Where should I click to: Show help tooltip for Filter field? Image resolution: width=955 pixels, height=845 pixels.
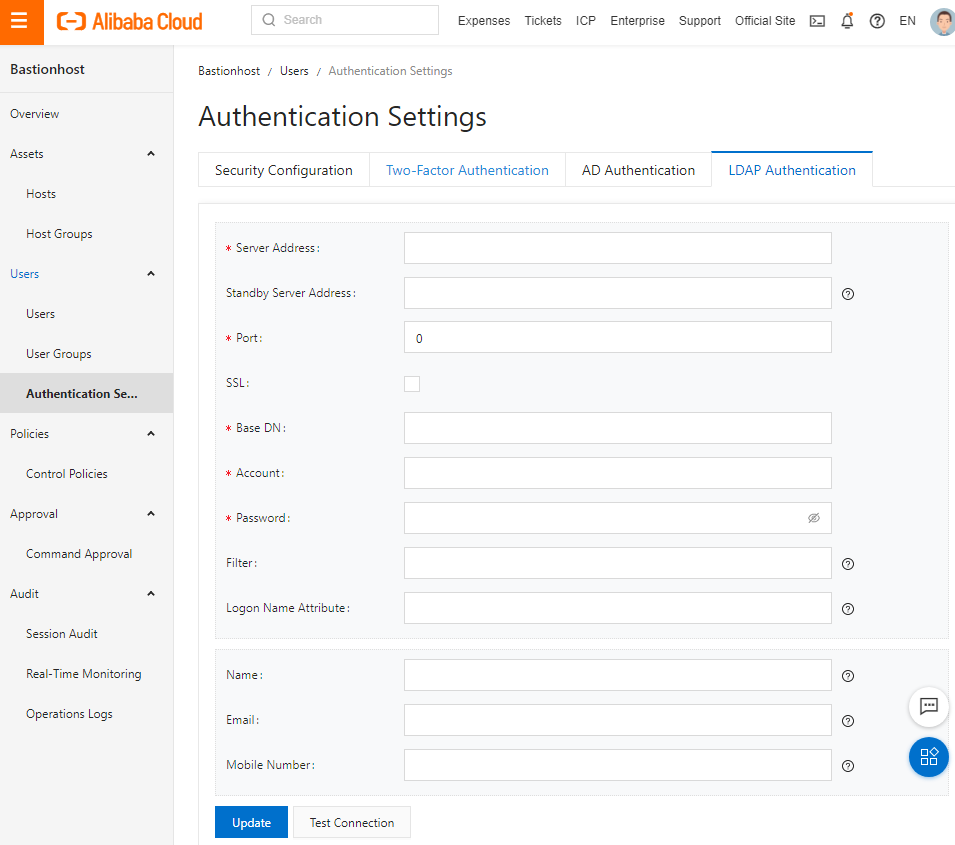847,564
